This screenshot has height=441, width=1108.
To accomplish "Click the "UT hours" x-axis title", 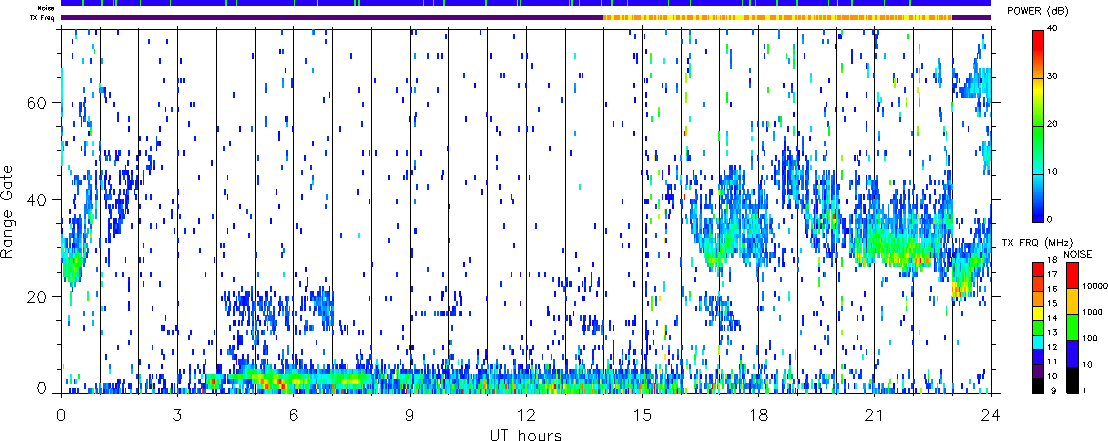I will (526, 434).
